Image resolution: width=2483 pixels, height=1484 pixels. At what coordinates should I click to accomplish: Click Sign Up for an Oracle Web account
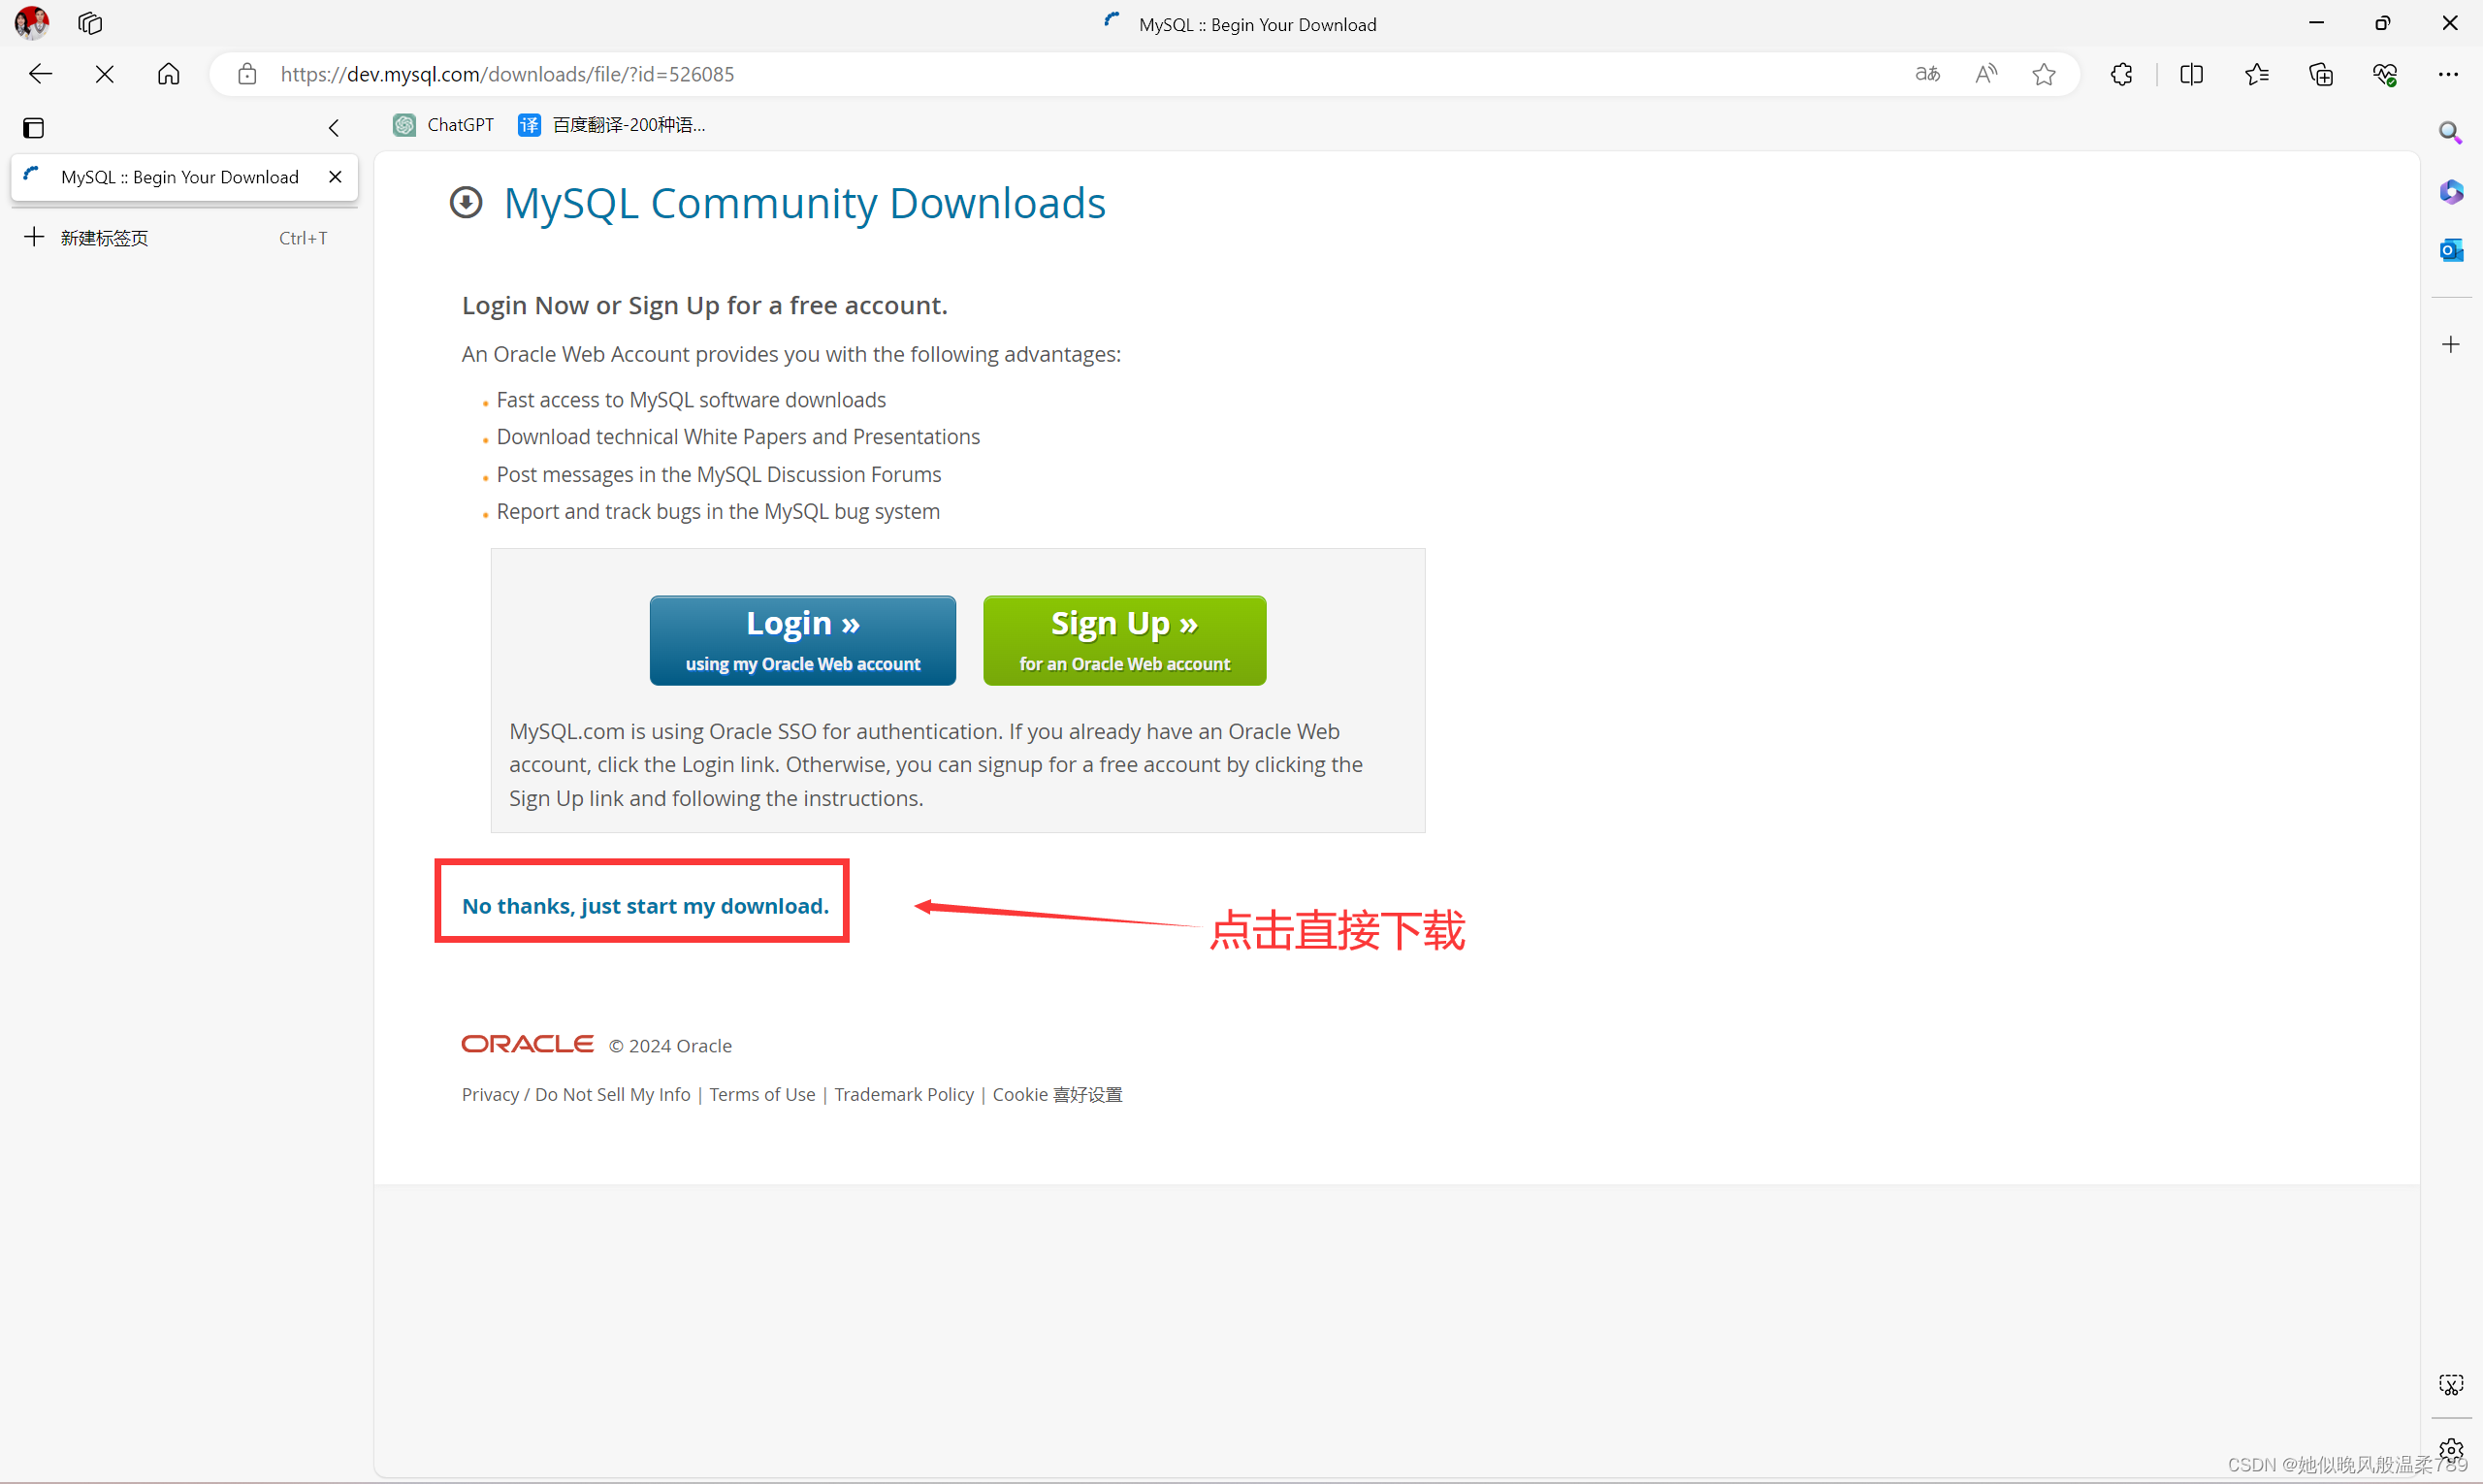coord(1123,638)
